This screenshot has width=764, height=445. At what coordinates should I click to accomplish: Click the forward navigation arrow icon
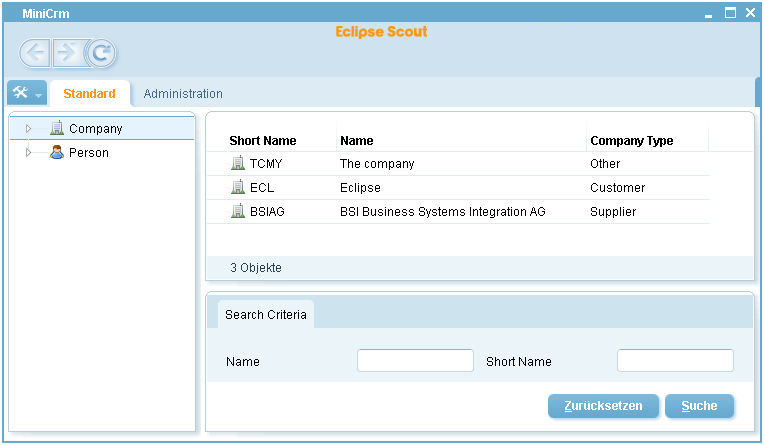67,53
